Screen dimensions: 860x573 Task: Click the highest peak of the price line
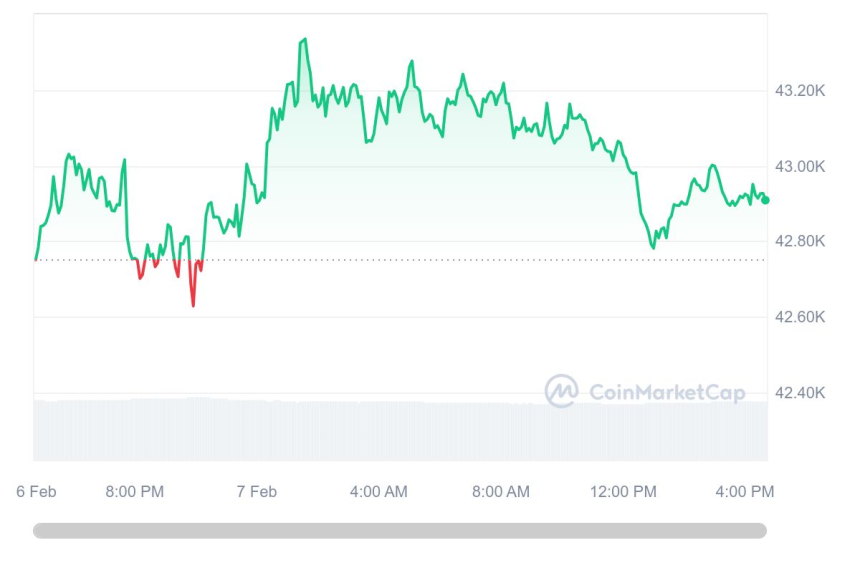pos(305,39)
